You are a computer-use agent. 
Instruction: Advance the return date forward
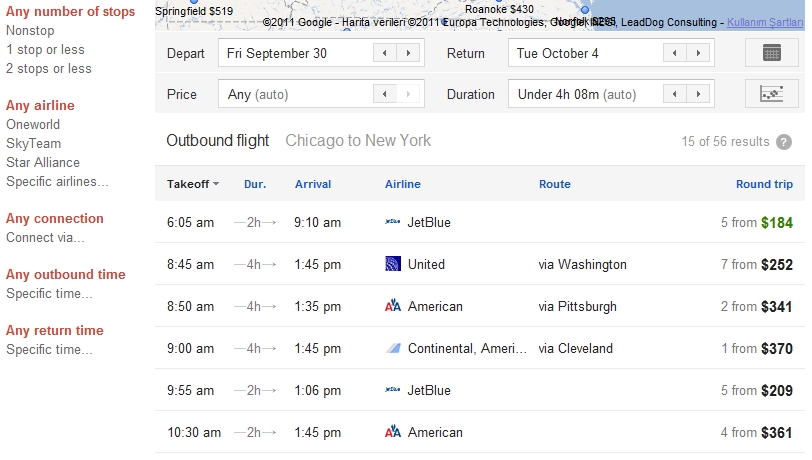(698, 53)
